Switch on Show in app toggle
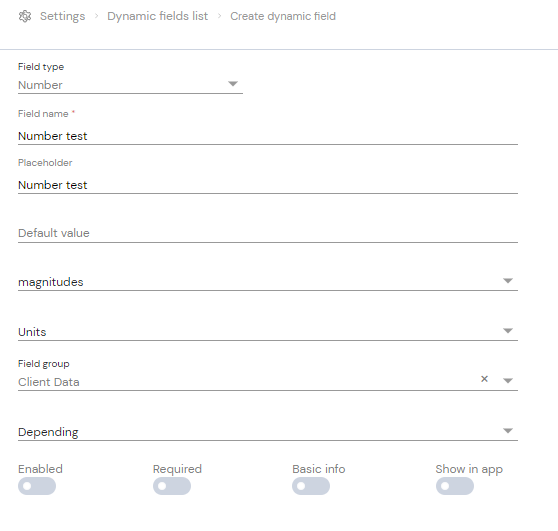The width and height of the screenshot is (558, 531). pos(455,486)
